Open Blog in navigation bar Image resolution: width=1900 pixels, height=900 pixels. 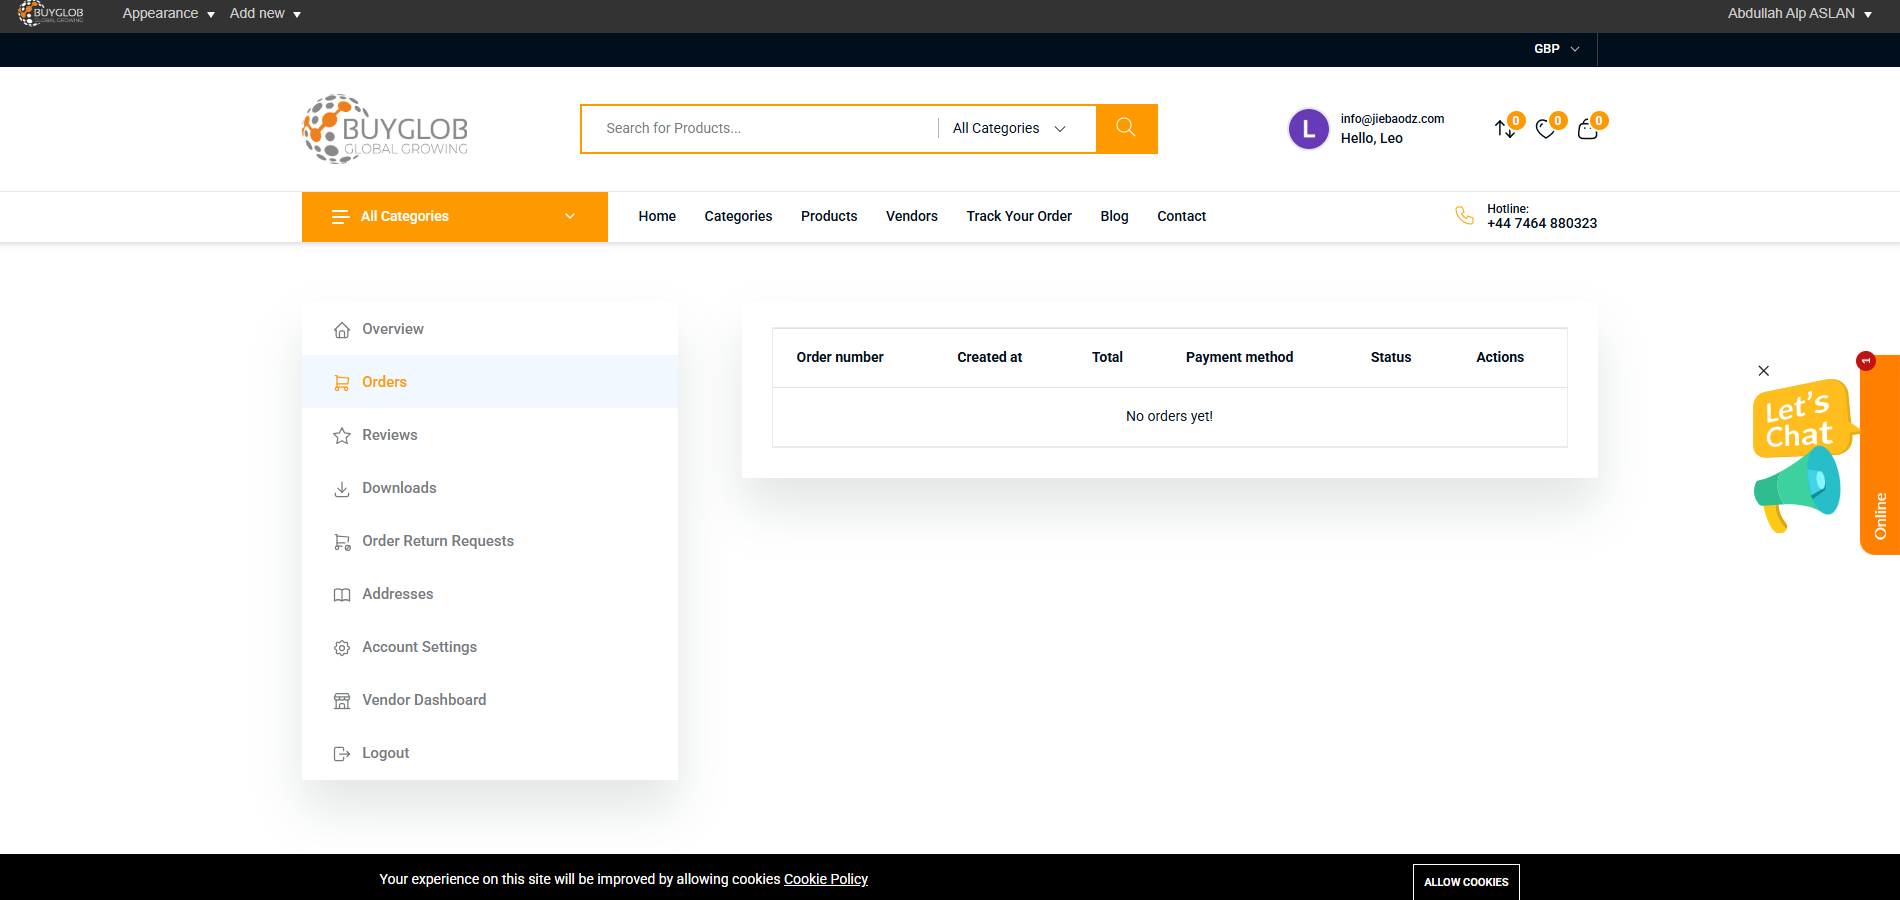pos(1114,217)
